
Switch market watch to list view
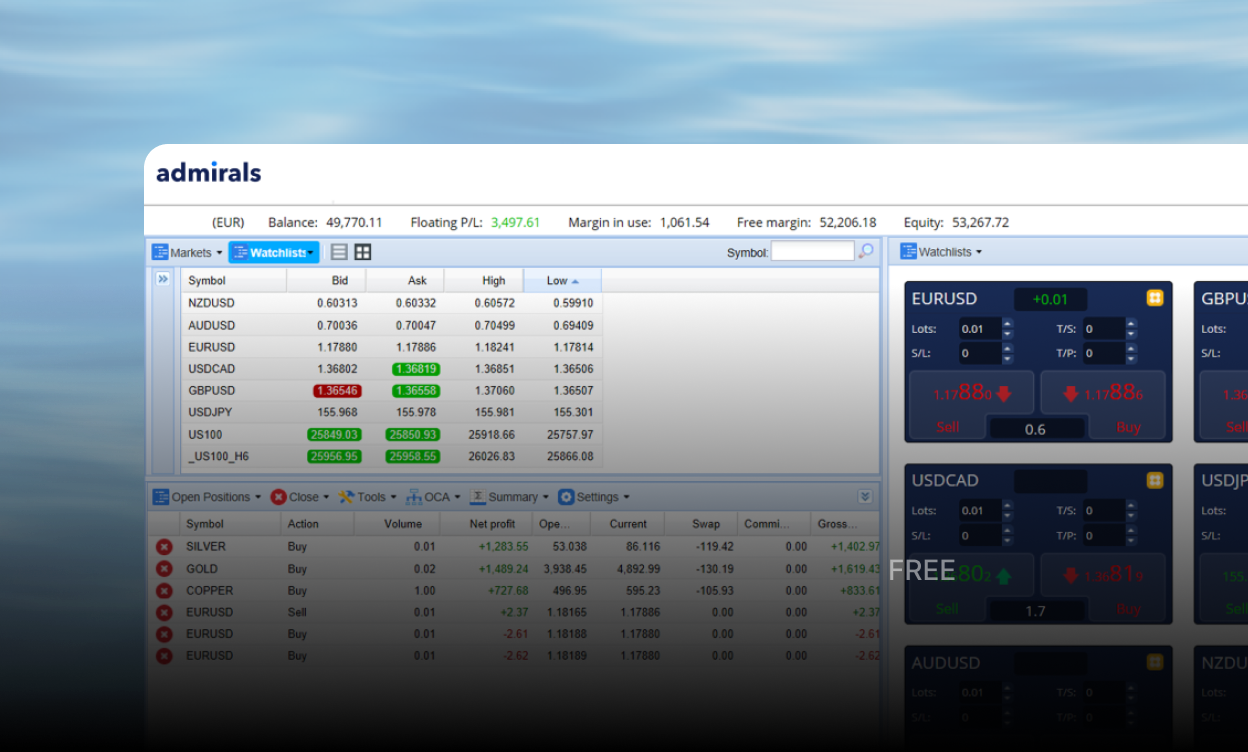339,253
